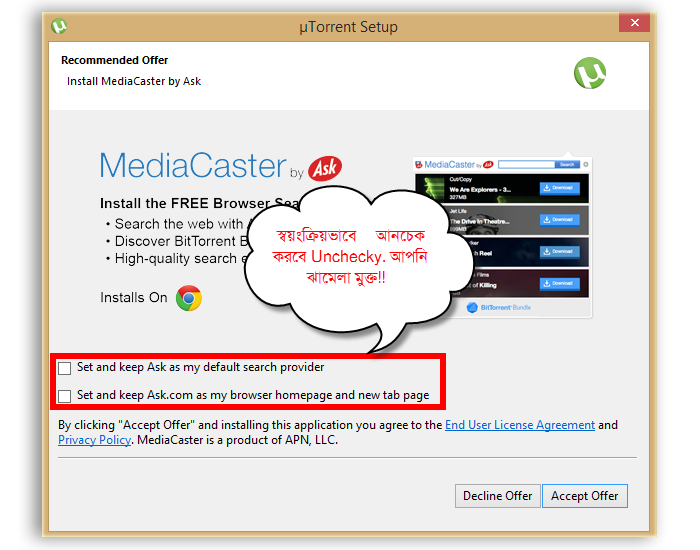Click the Decline Offer button
This screenshot has height=550, width=700.
click(x=497, y=496)
